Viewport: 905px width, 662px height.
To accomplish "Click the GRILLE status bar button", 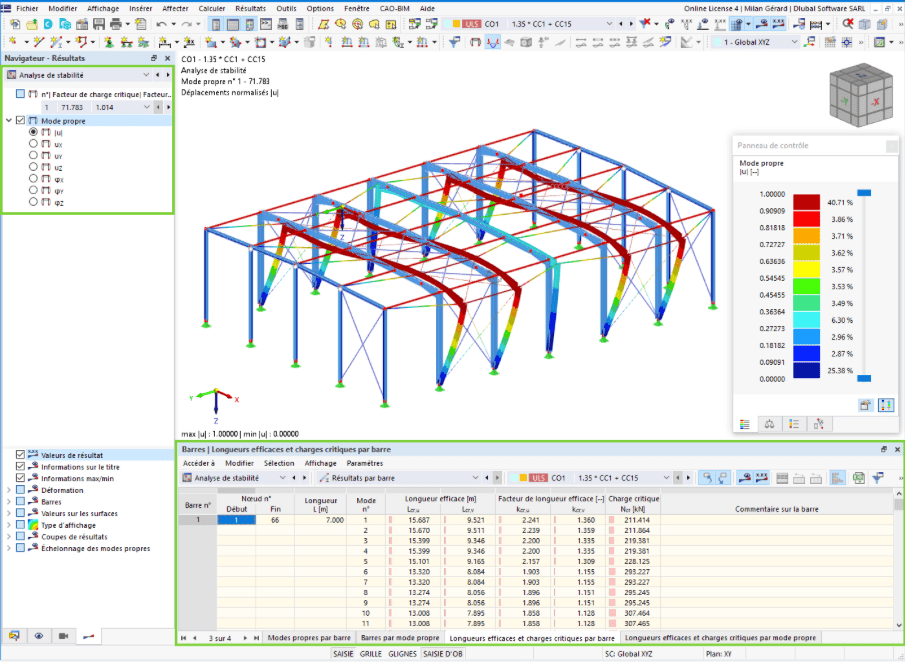I will pos(370,654).
